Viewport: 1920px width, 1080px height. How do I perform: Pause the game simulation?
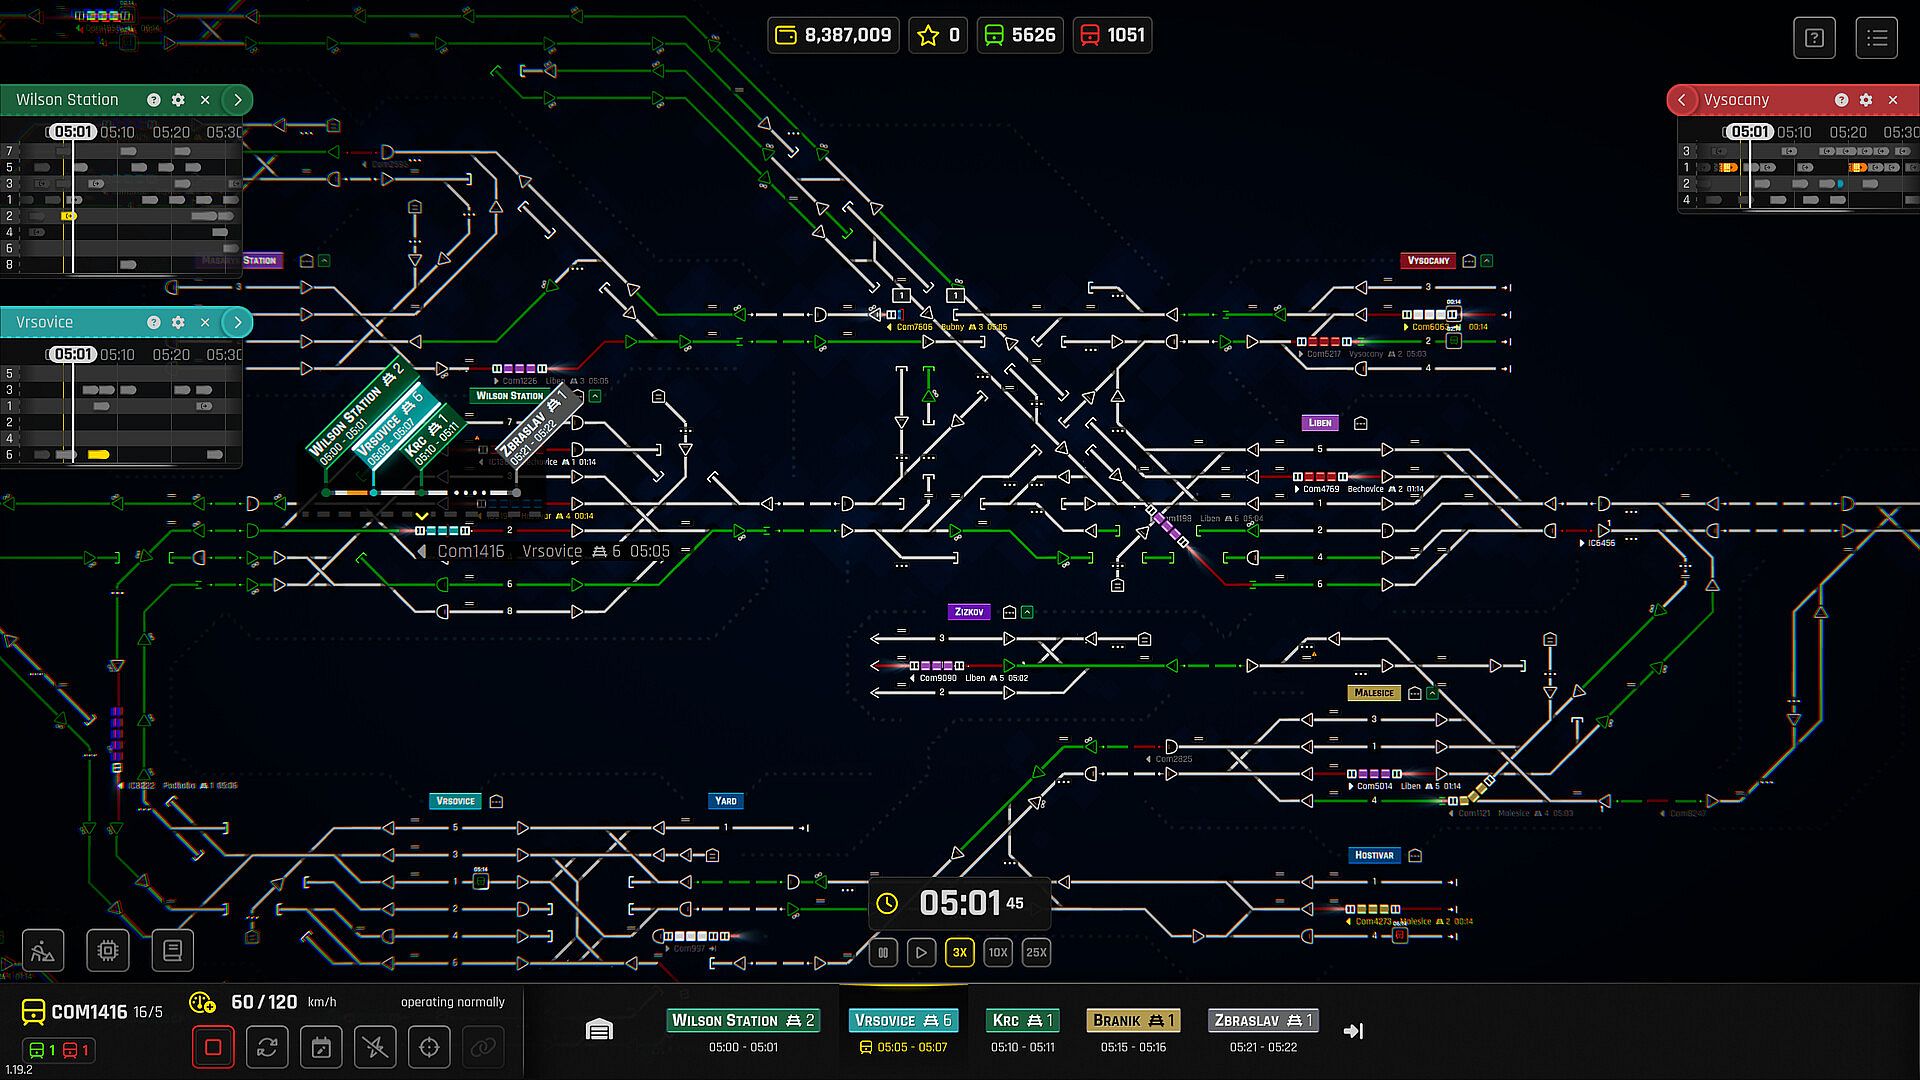pyautogui.click(x=883, y=952)
